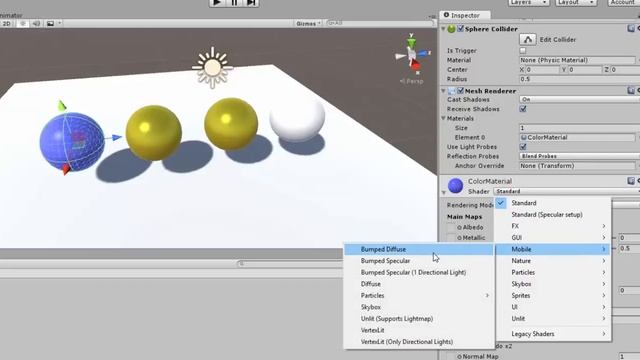Select Bumped Diffuse mobile shader

419,249
